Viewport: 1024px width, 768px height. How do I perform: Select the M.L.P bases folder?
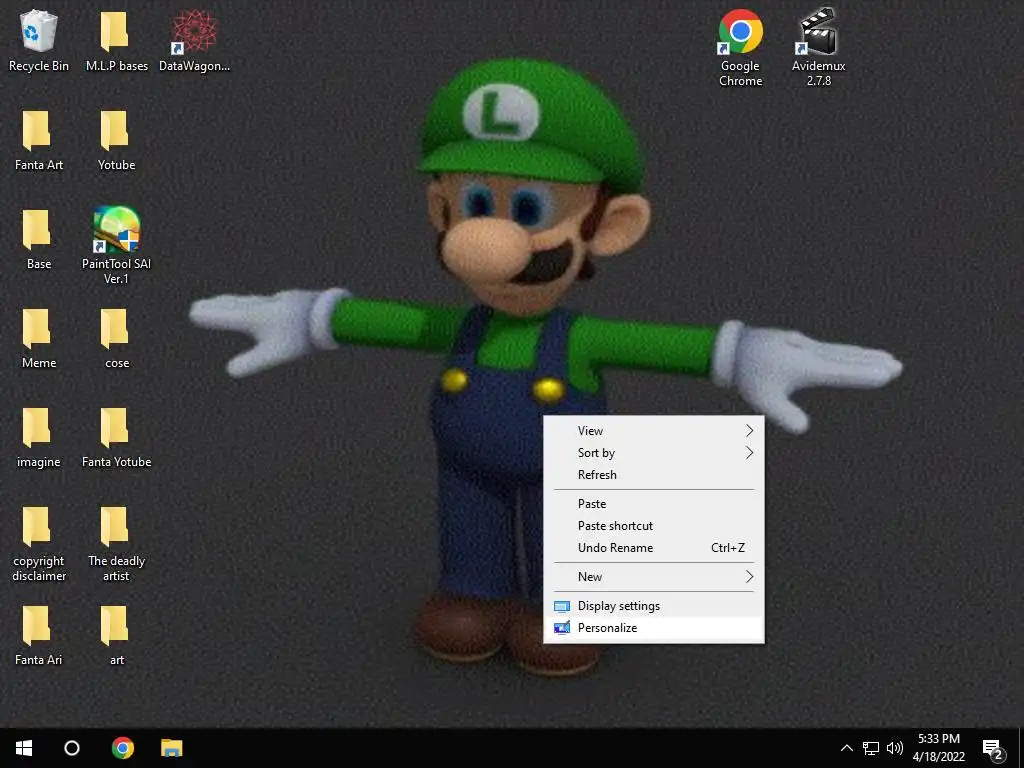coord(116,40)
